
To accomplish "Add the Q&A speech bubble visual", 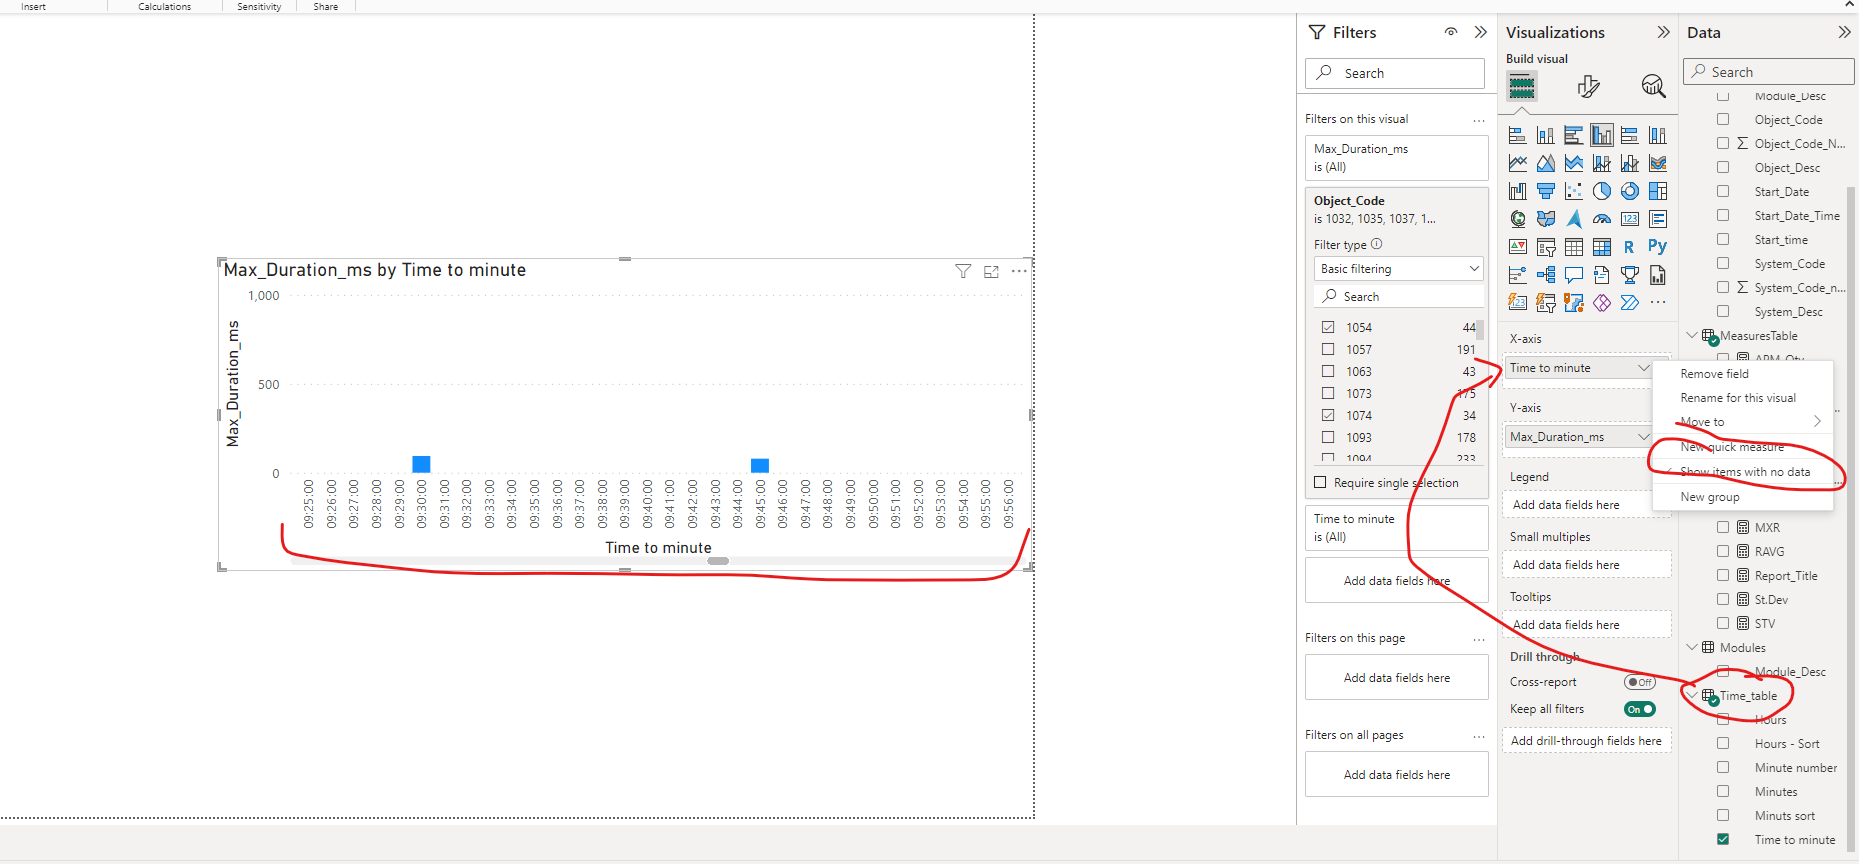I will click(1574, 275).
